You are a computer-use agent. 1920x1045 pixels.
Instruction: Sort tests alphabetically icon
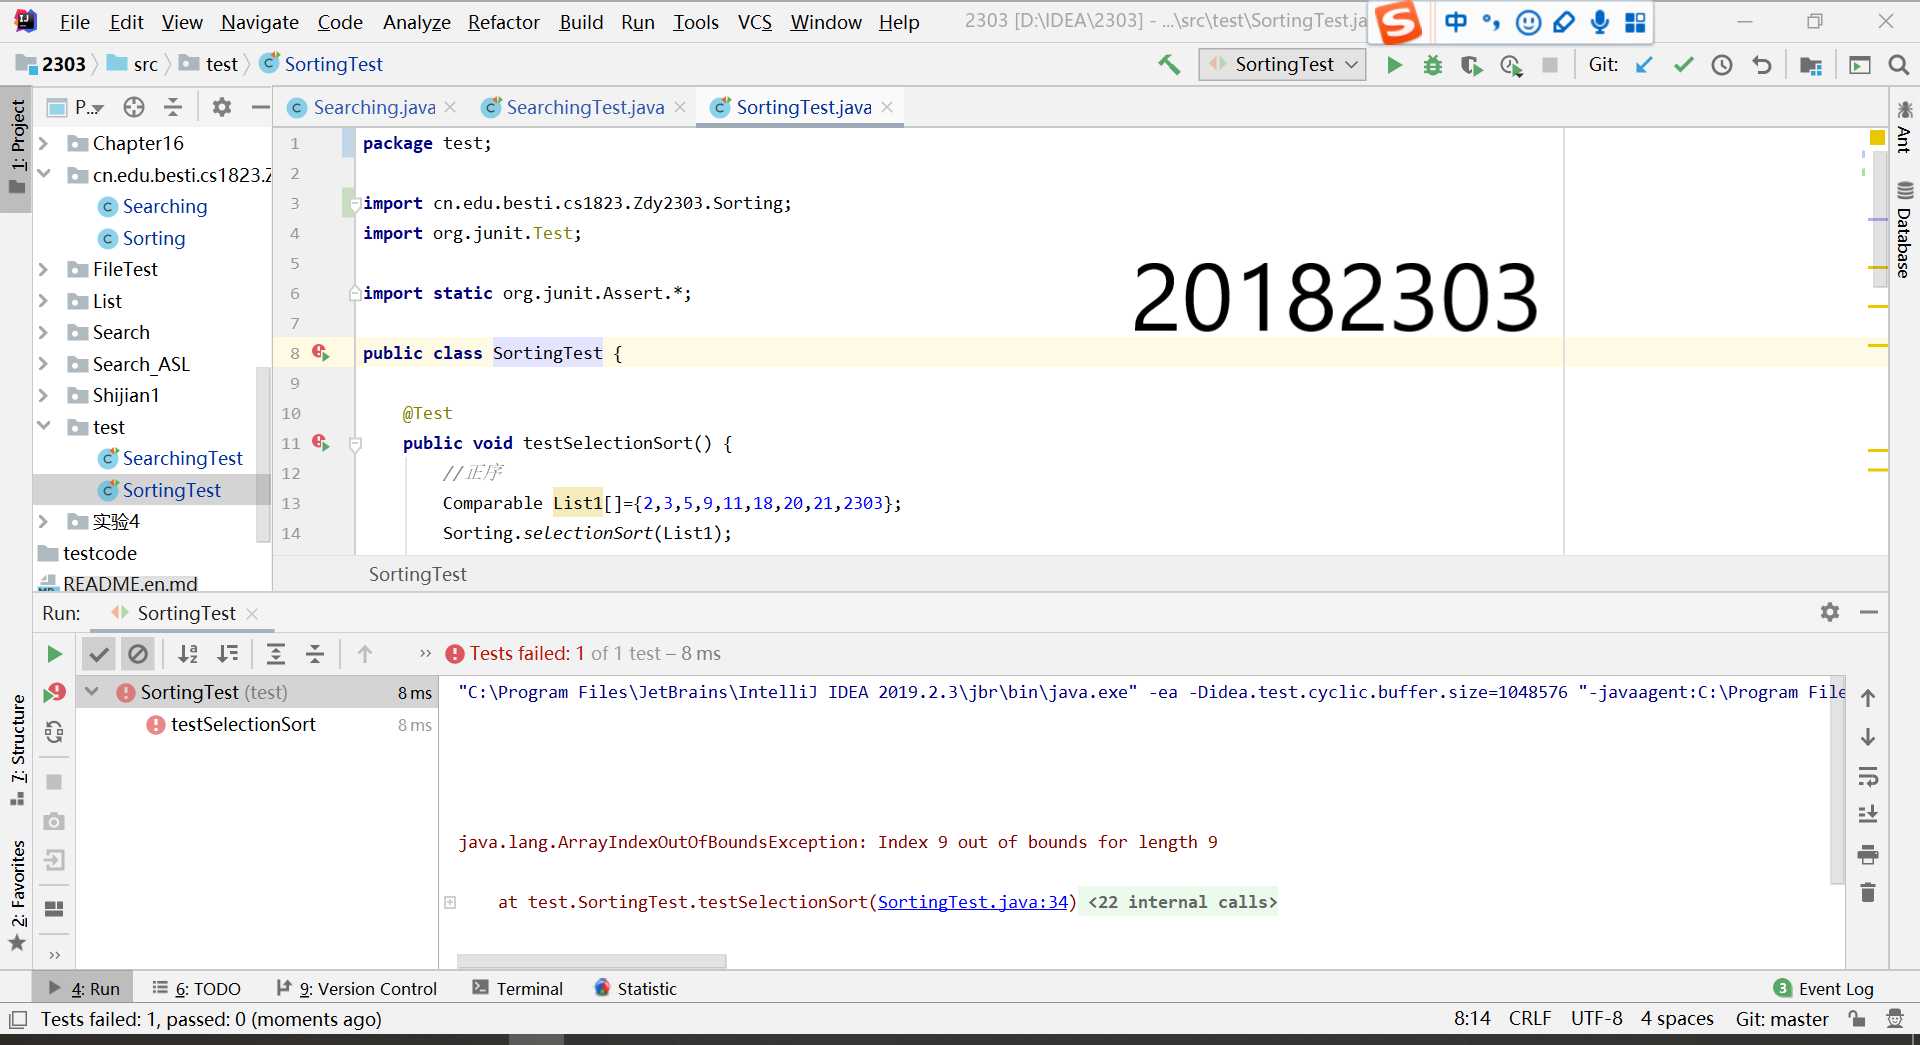pos(188,654)
